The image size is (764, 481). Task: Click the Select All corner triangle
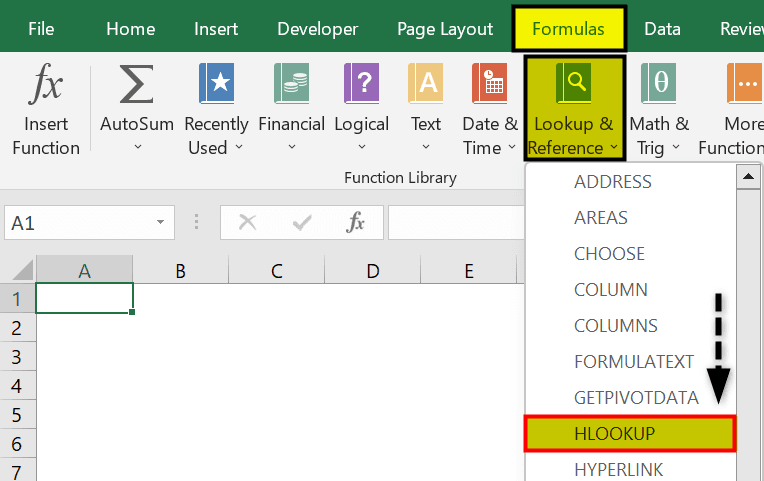pos(22,269)
